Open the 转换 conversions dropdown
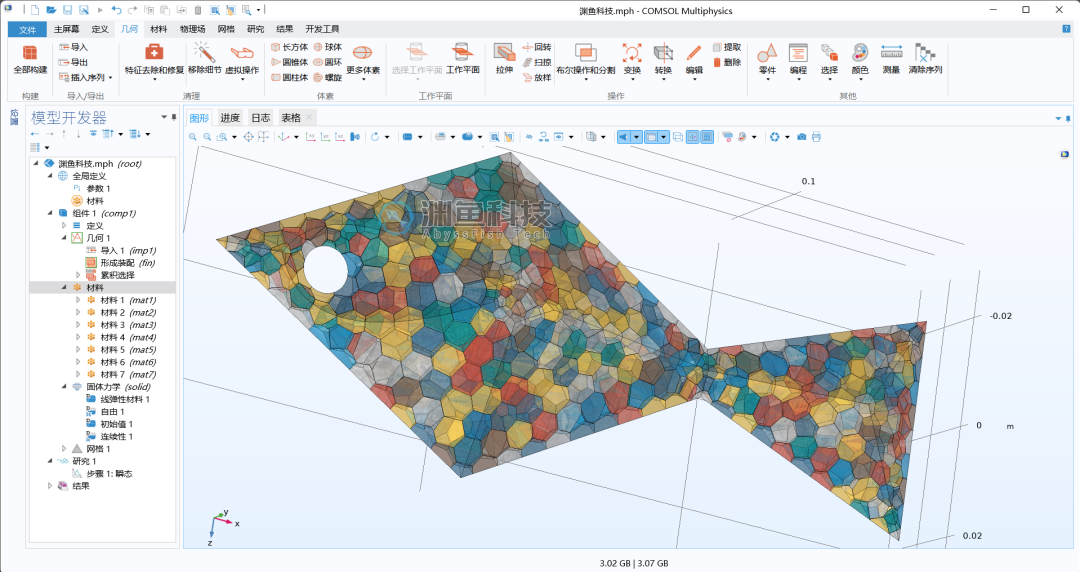 point(663,63)
